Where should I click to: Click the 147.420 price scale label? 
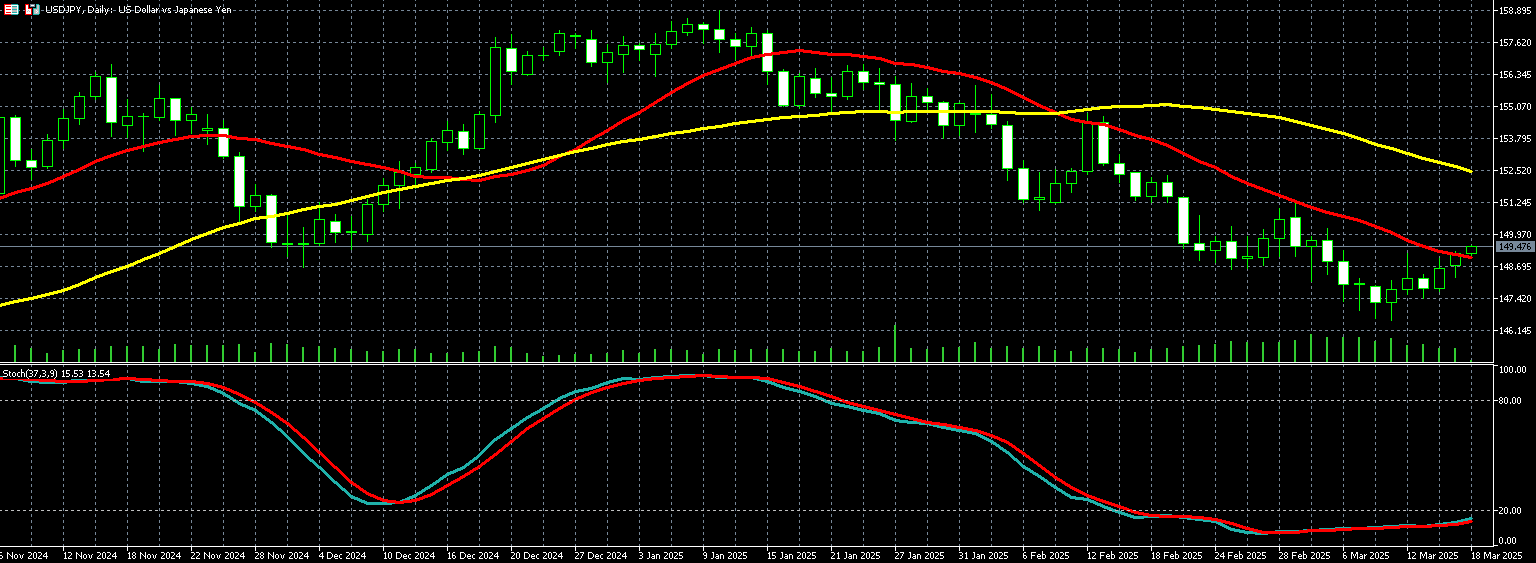1516,299
